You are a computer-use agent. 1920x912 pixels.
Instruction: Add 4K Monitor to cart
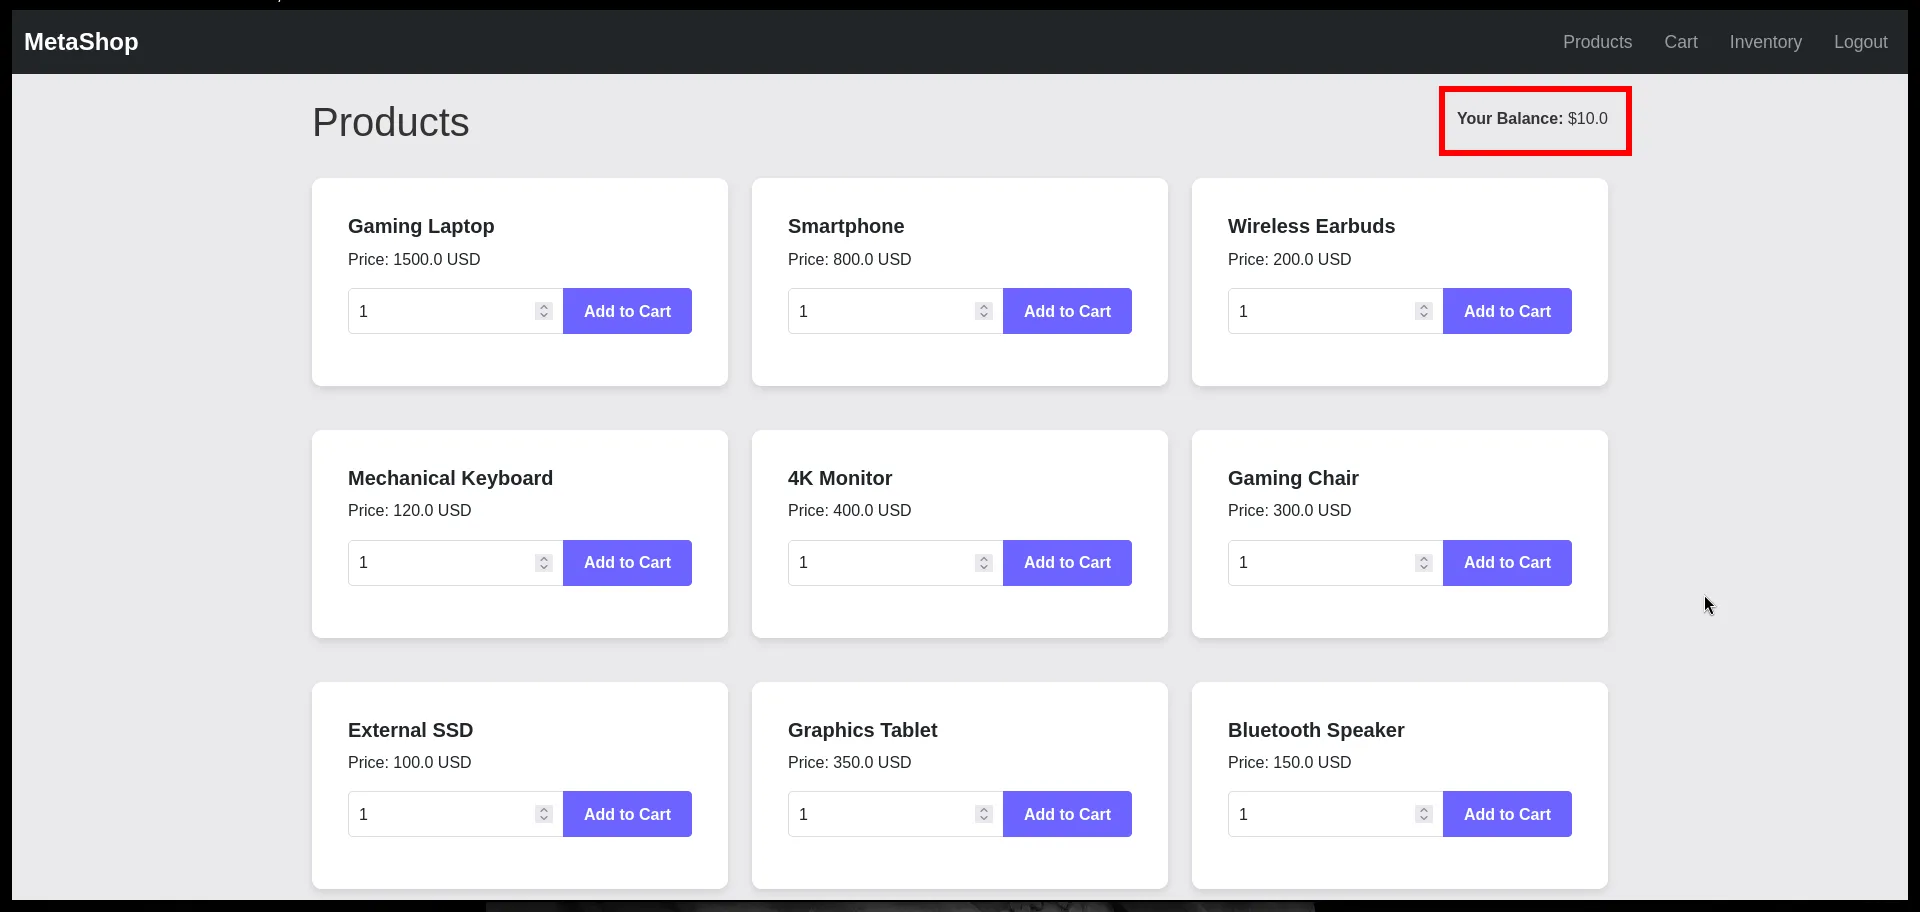(1067, 563)
